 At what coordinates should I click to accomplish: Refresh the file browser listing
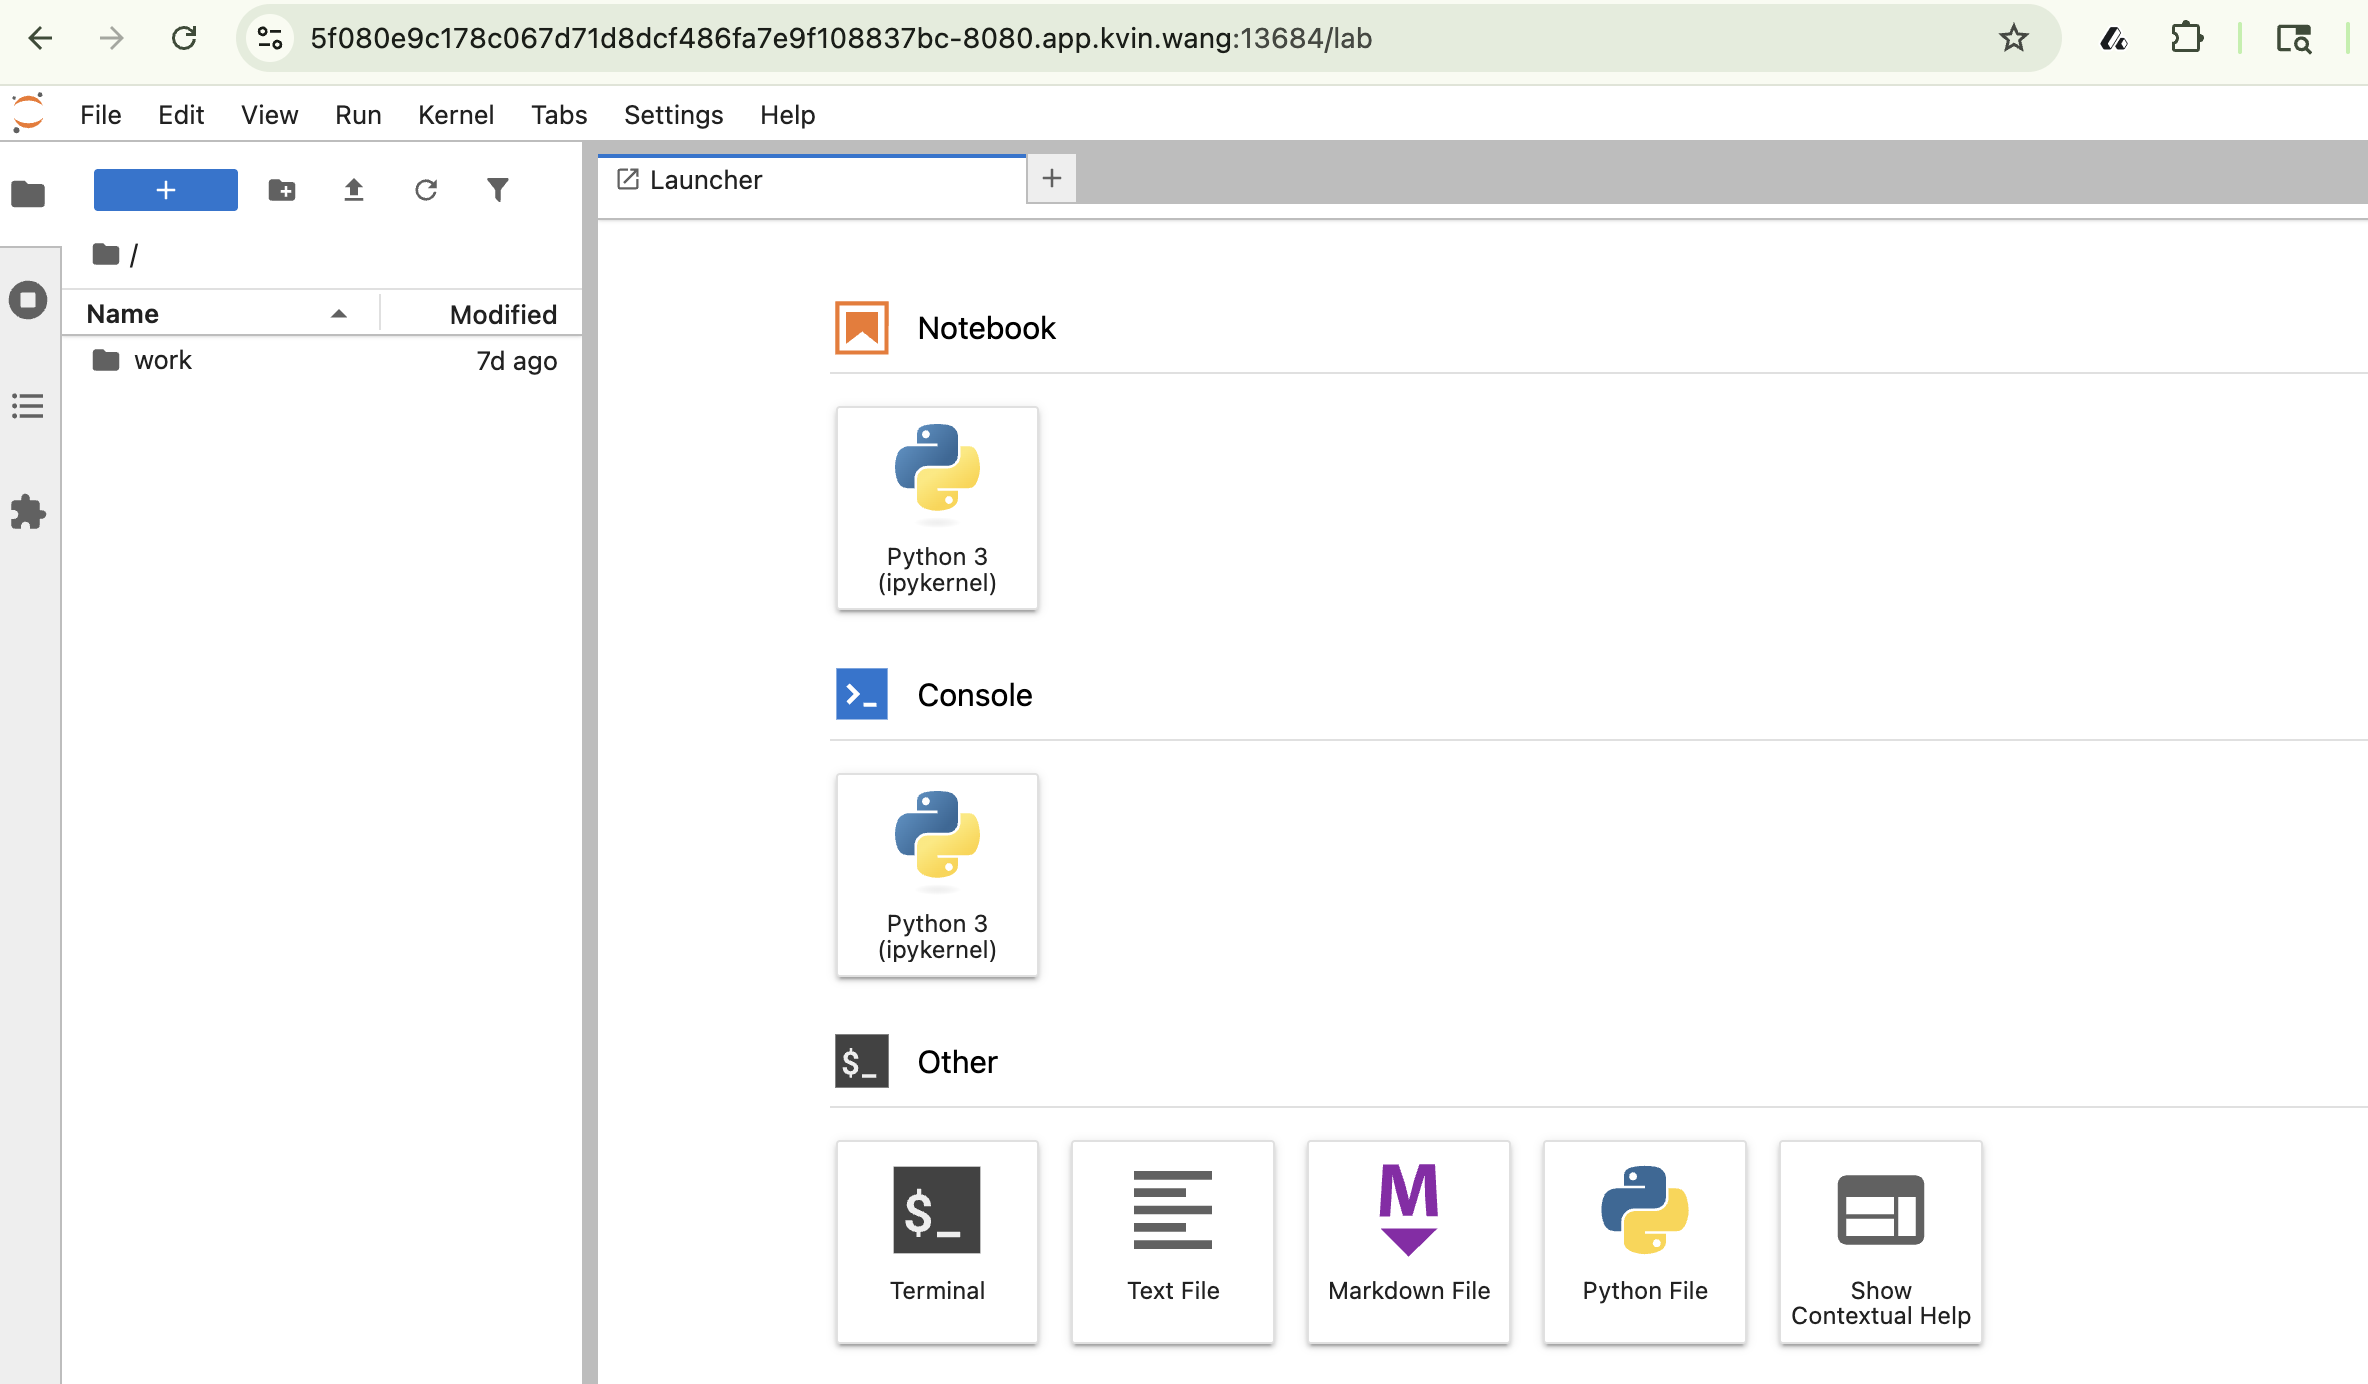pos(426,189)
